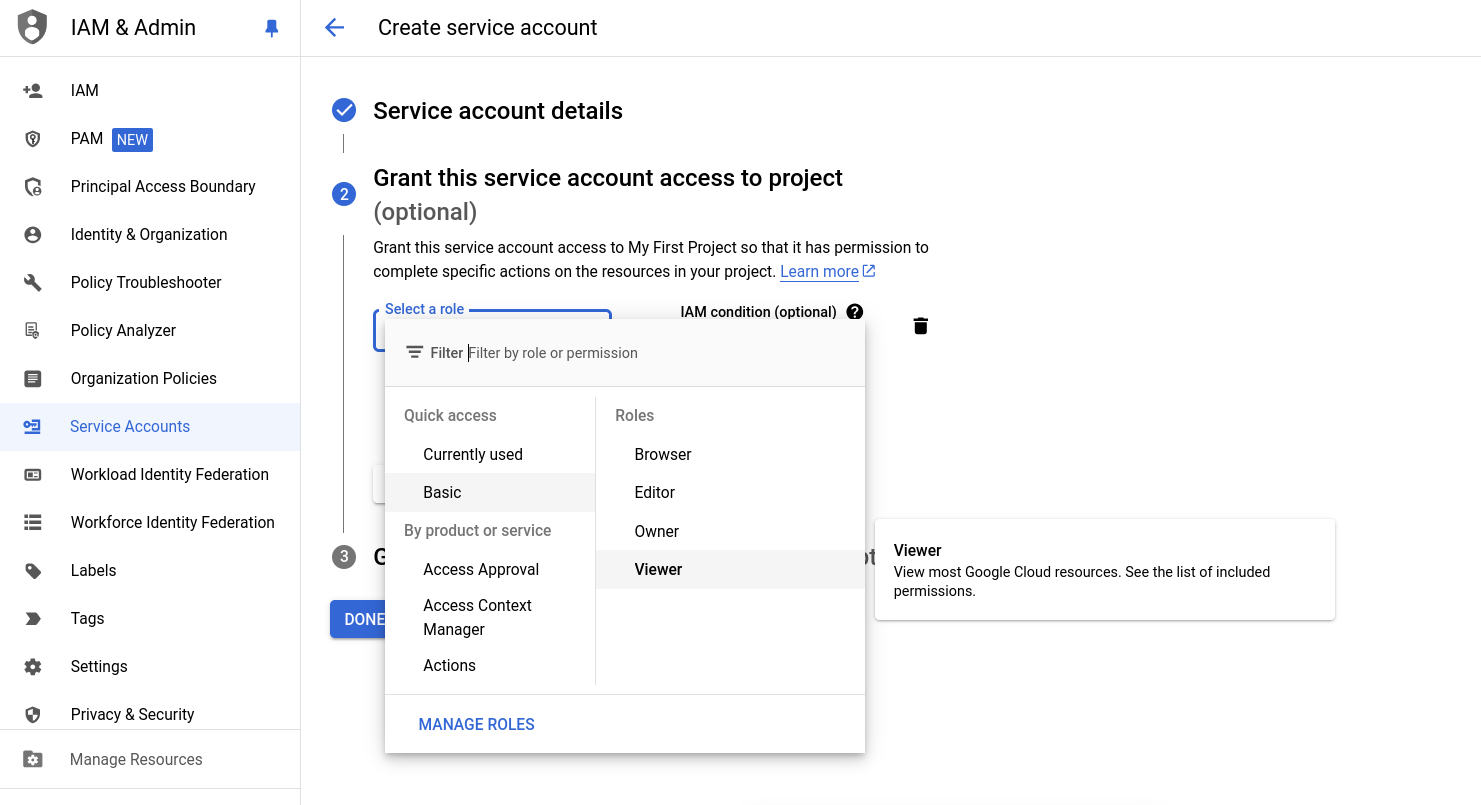Open Privacy & Security

(150, 715)
